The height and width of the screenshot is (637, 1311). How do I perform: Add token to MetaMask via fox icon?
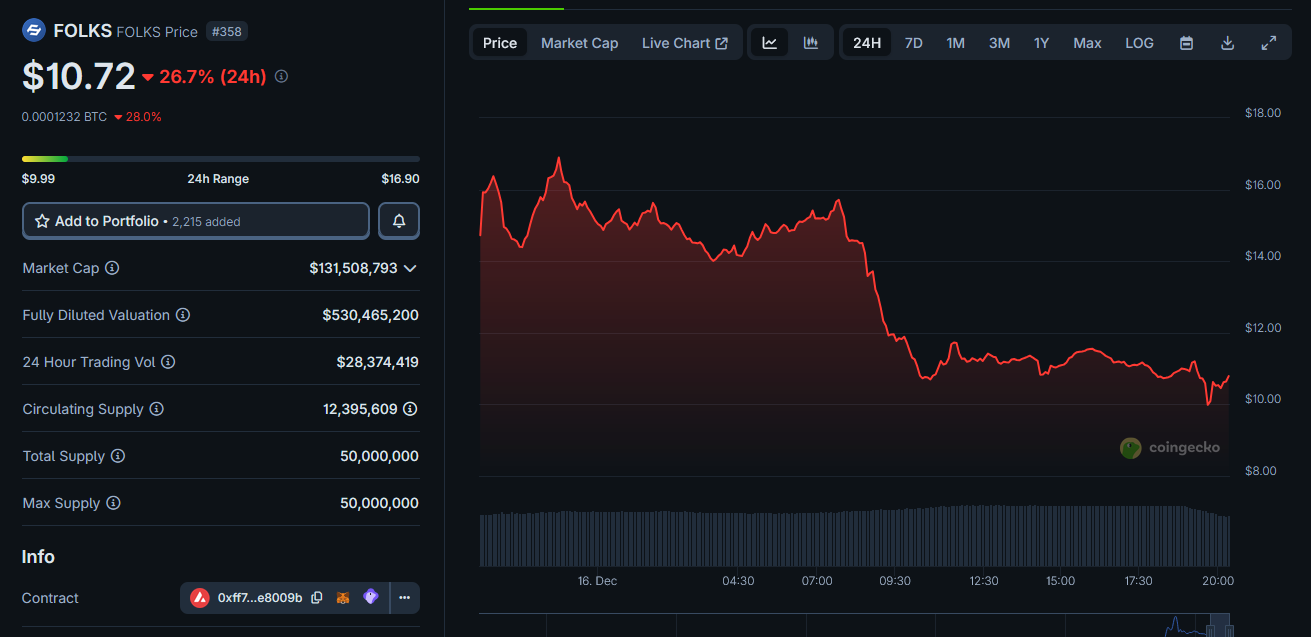click(x=343, y=598)
